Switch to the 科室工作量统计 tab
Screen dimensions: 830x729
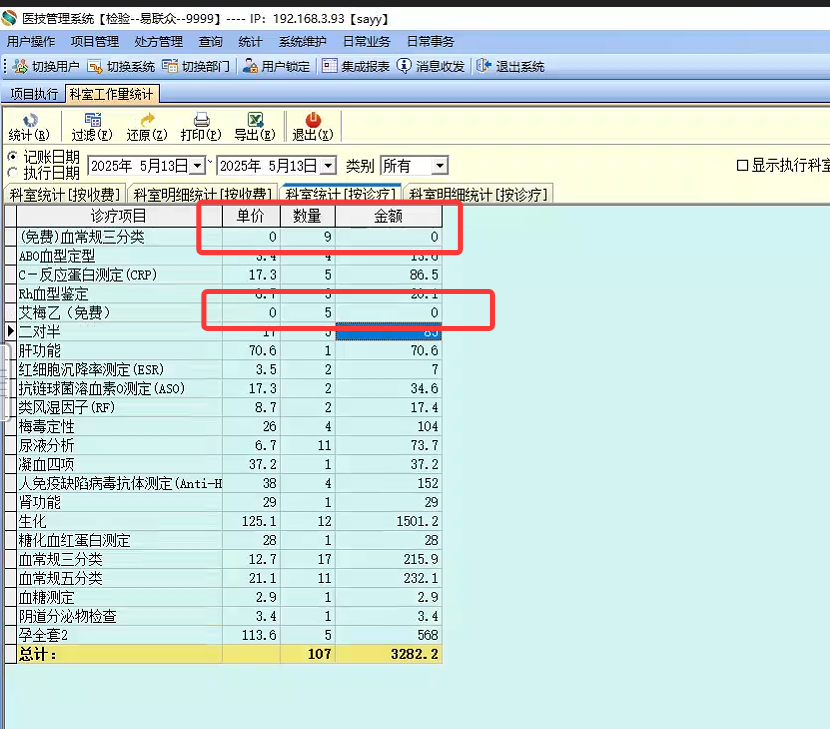coord(111,94)
